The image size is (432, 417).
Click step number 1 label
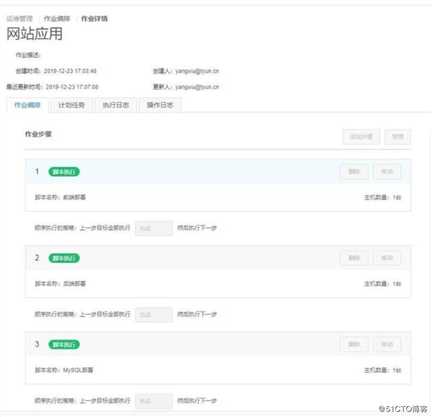coord(37,172)
